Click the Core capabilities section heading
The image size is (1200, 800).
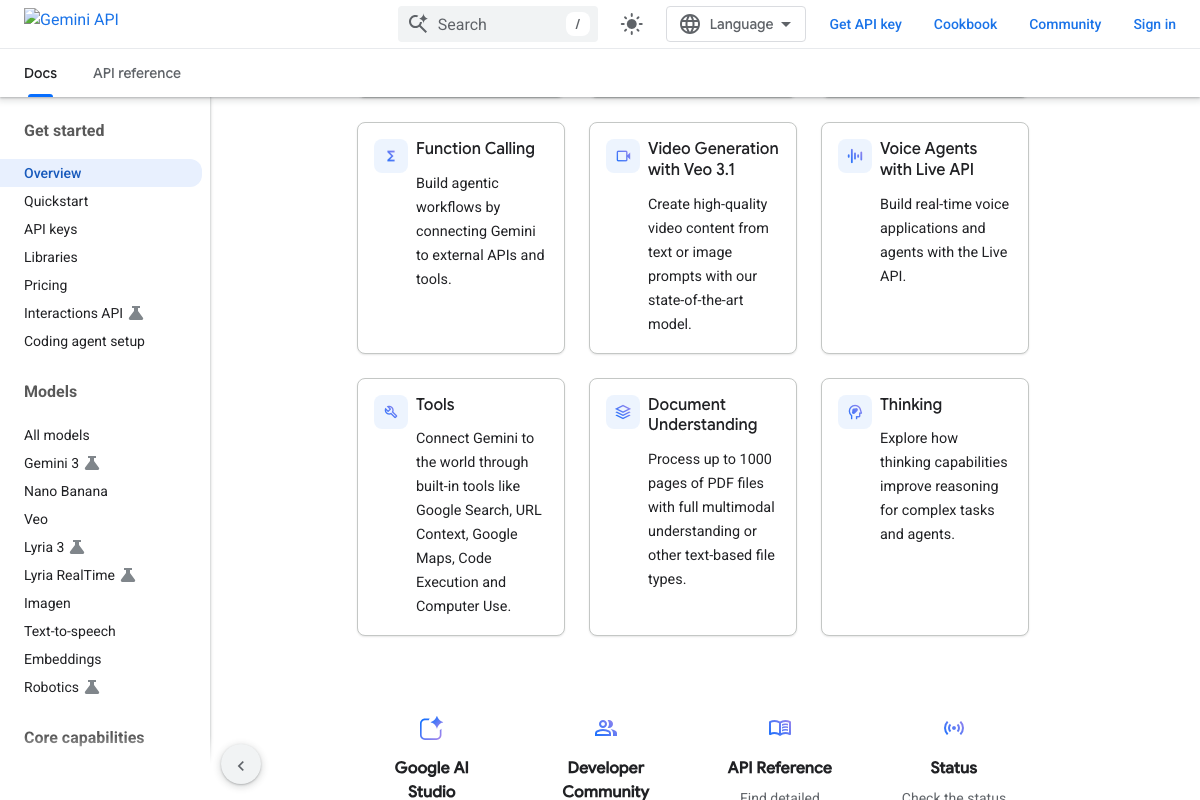(x=84, y=737)
